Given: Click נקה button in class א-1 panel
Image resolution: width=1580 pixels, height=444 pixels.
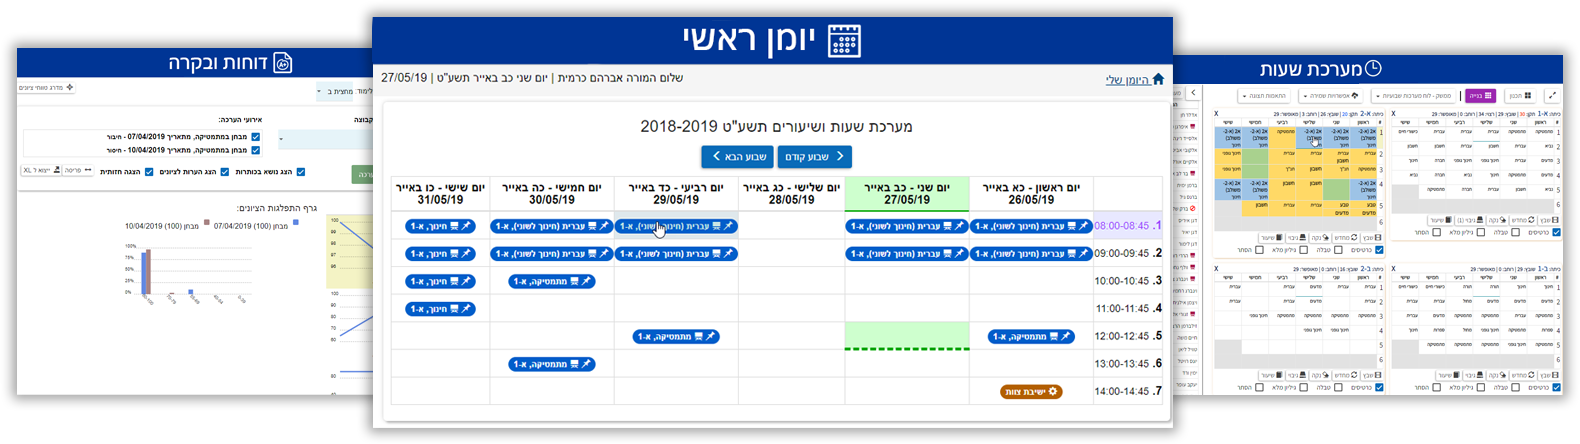Looking at the screenshot, I should click(1497, 220).
